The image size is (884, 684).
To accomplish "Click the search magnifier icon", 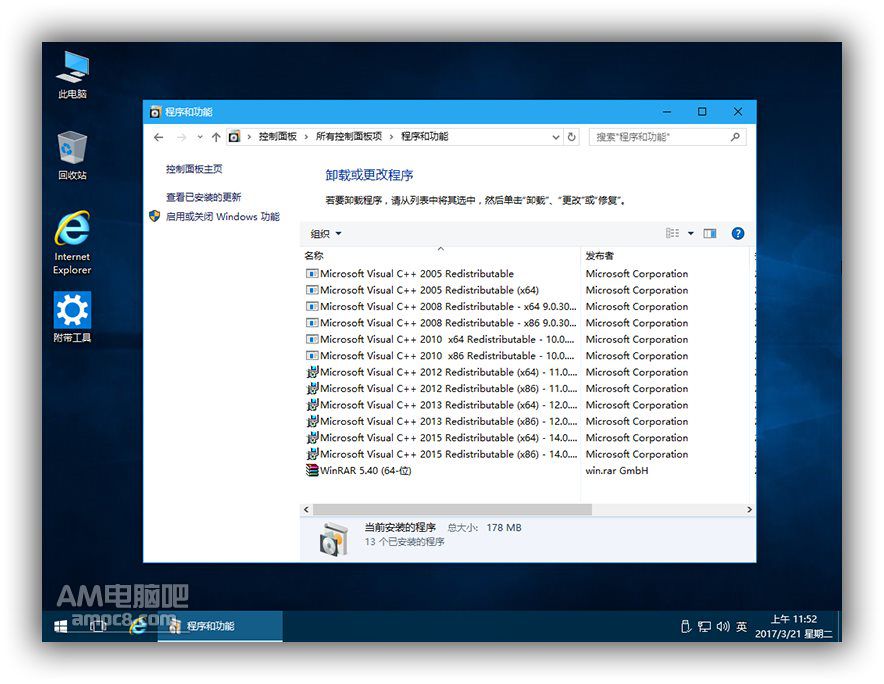I will [735, 137].
